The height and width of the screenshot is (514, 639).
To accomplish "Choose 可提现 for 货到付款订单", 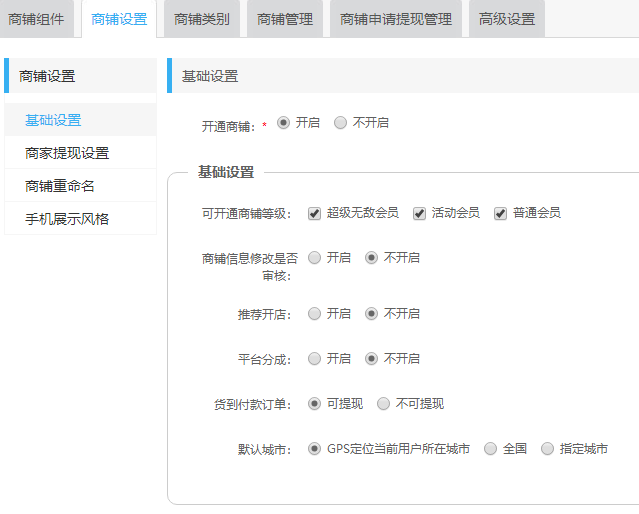I will tap(314, 404).
